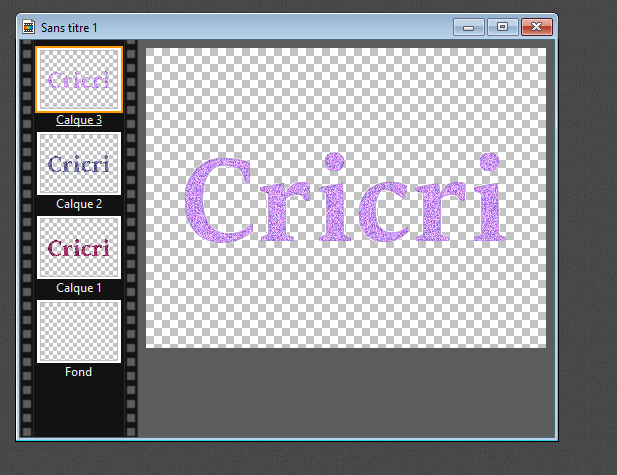617x475 pixels.
Task: Select the Calque 3 layer thumbnail
Action: pos(79,79)
